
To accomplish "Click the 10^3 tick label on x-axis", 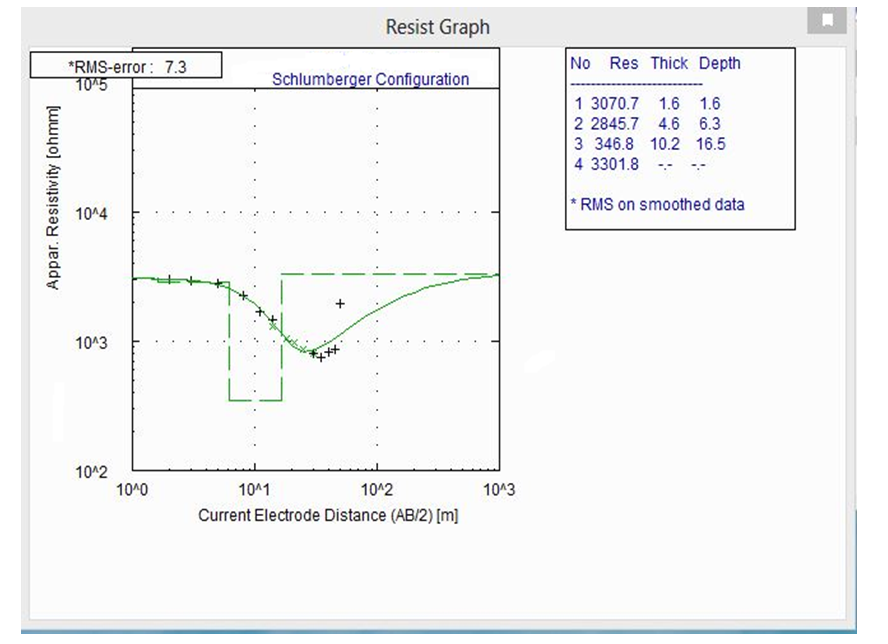I will (497, 486).
